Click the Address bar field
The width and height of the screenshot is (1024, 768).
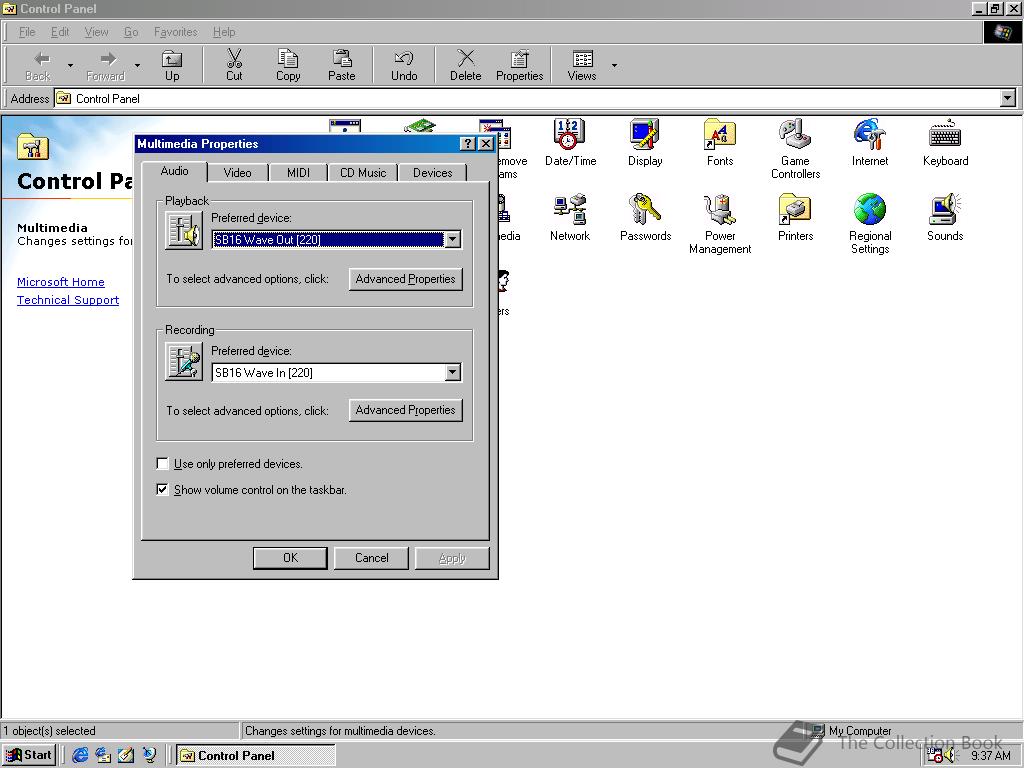click(x=526, y=99)
